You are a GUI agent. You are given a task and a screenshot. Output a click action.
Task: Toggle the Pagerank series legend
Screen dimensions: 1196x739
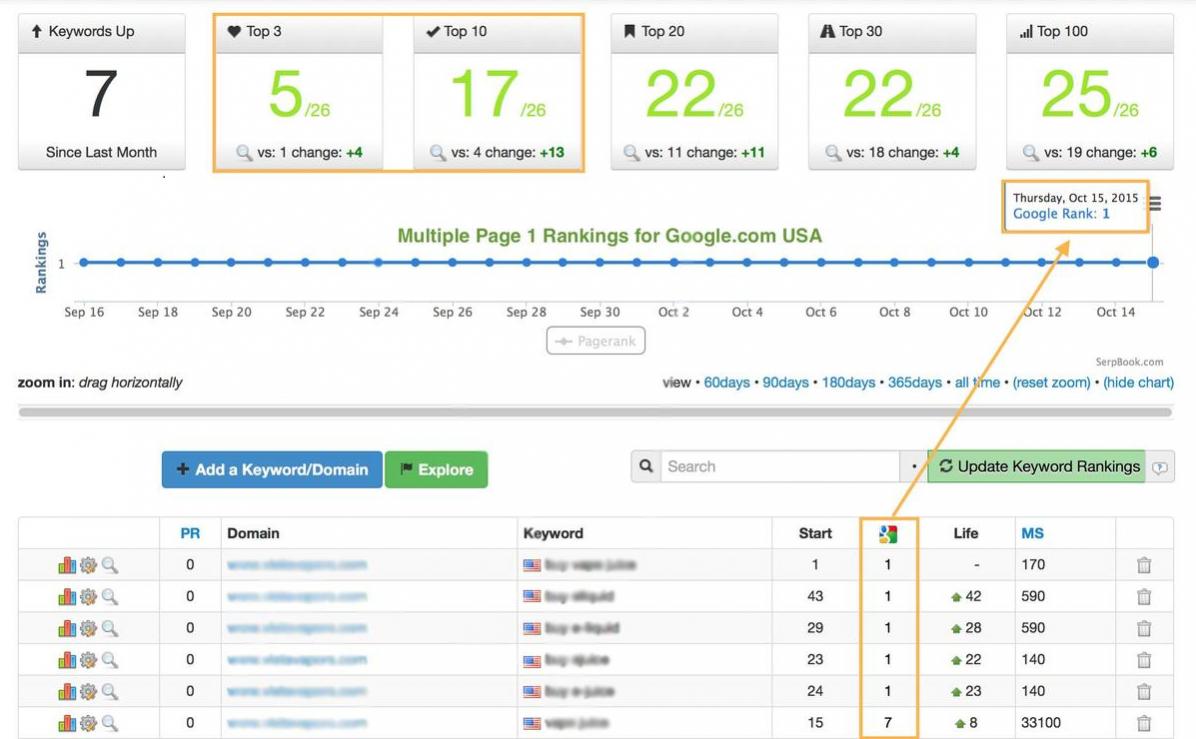pos(596,341)
